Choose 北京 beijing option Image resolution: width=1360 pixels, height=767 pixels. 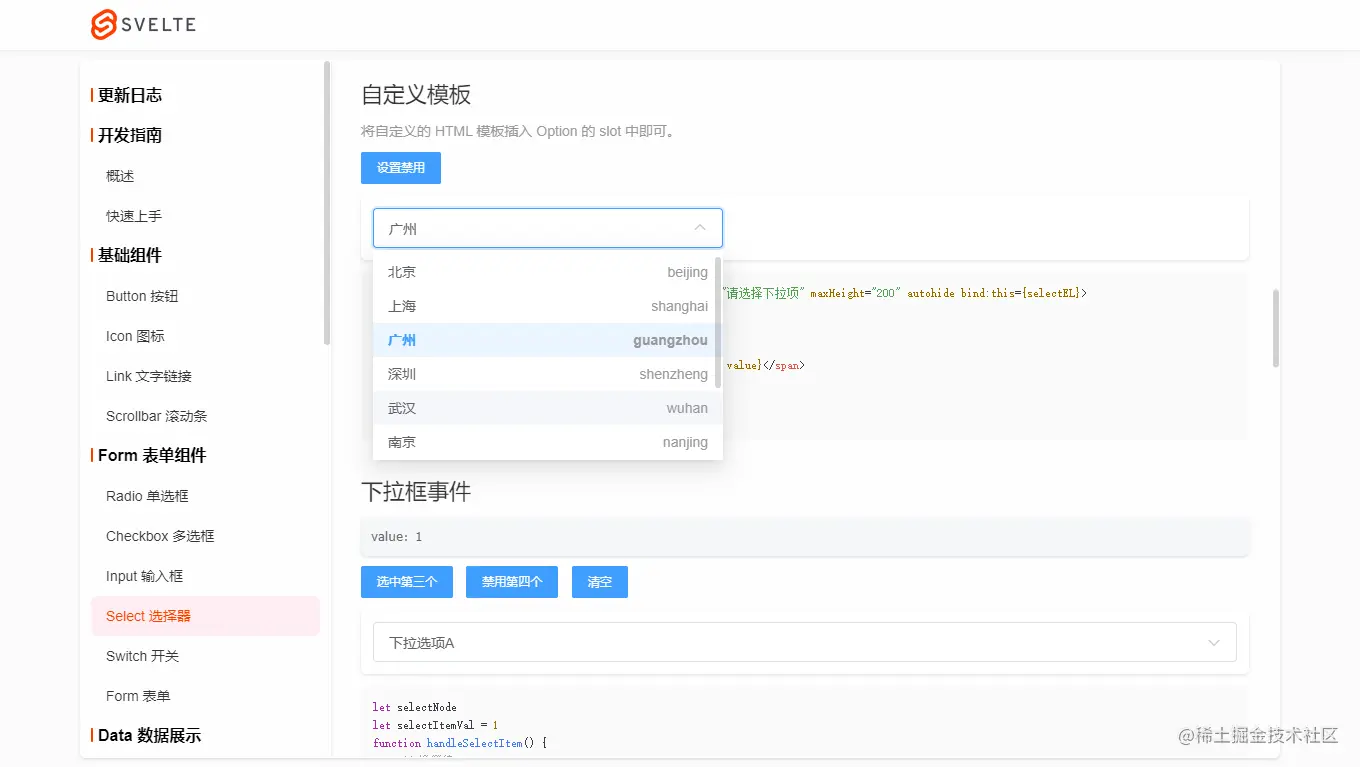coord(548,272)
